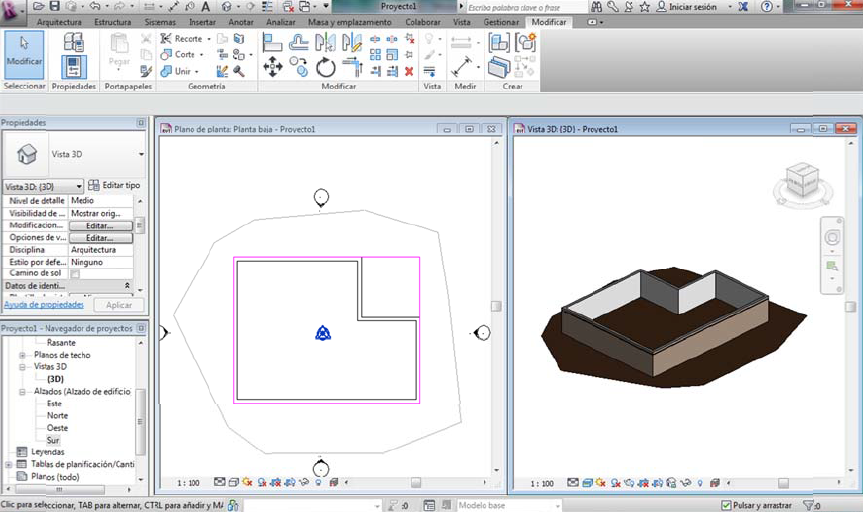Toggle shadows in plan view control bar
Viewport: 863px width, 512px height.
tap(262, 482)
